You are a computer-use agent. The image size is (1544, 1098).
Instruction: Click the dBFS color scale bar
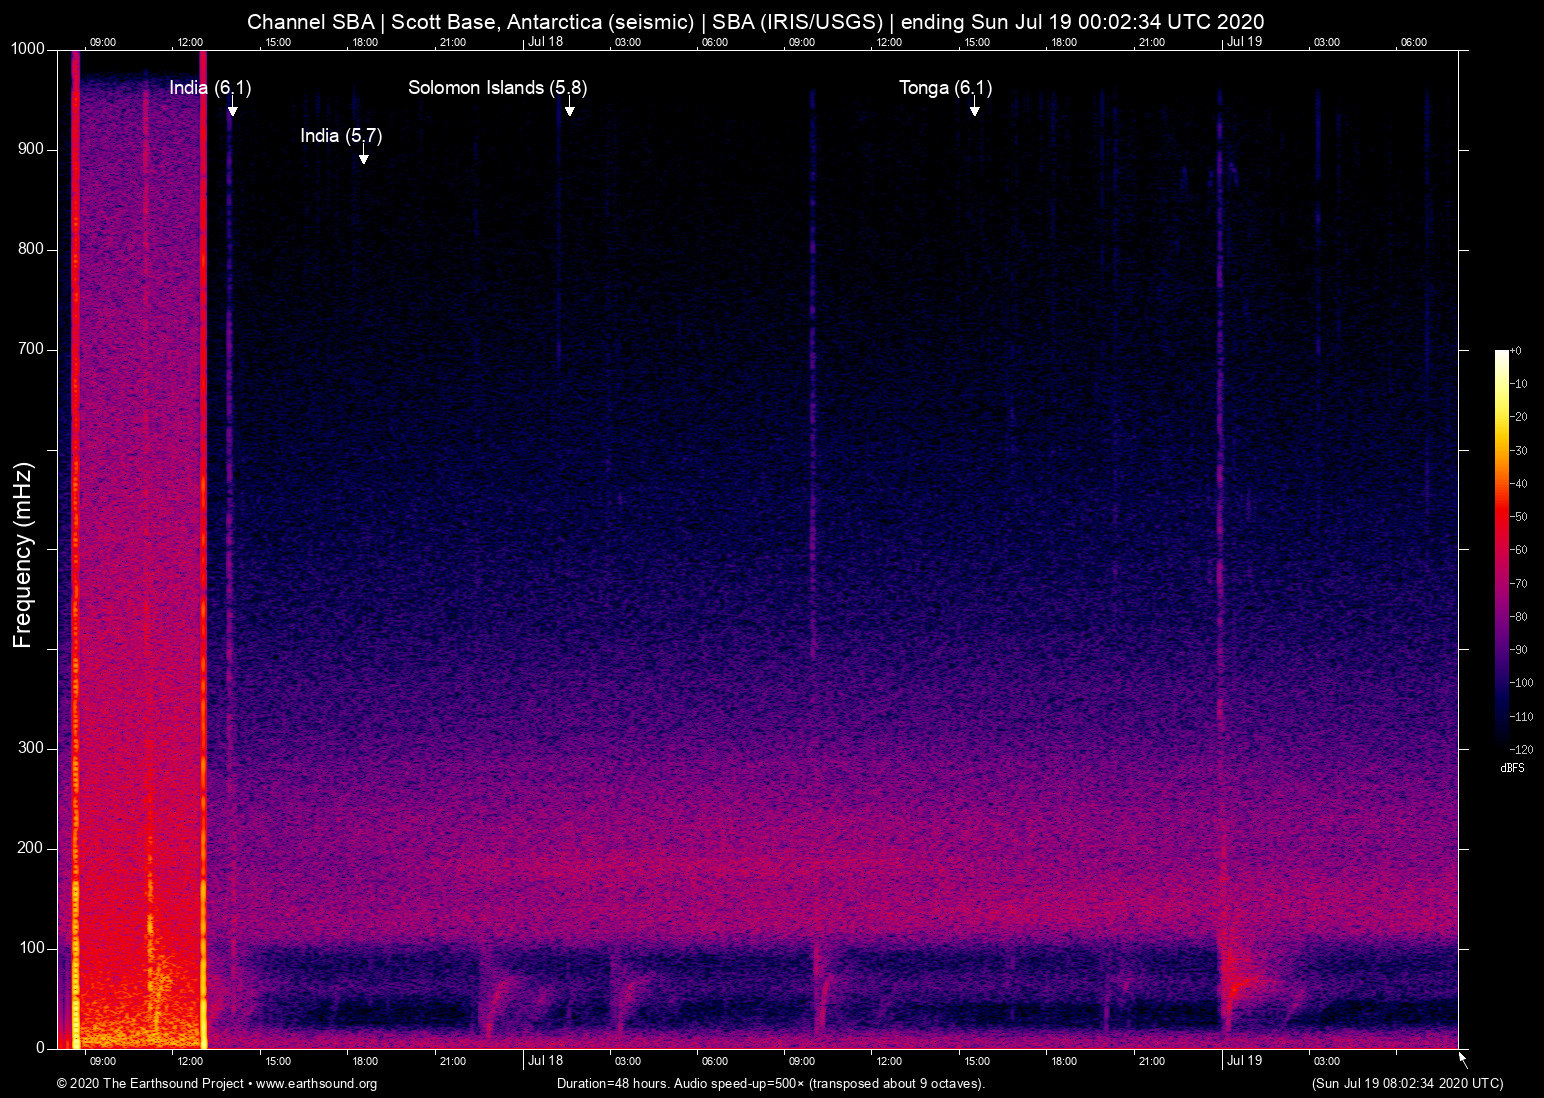click(1501, 548)
